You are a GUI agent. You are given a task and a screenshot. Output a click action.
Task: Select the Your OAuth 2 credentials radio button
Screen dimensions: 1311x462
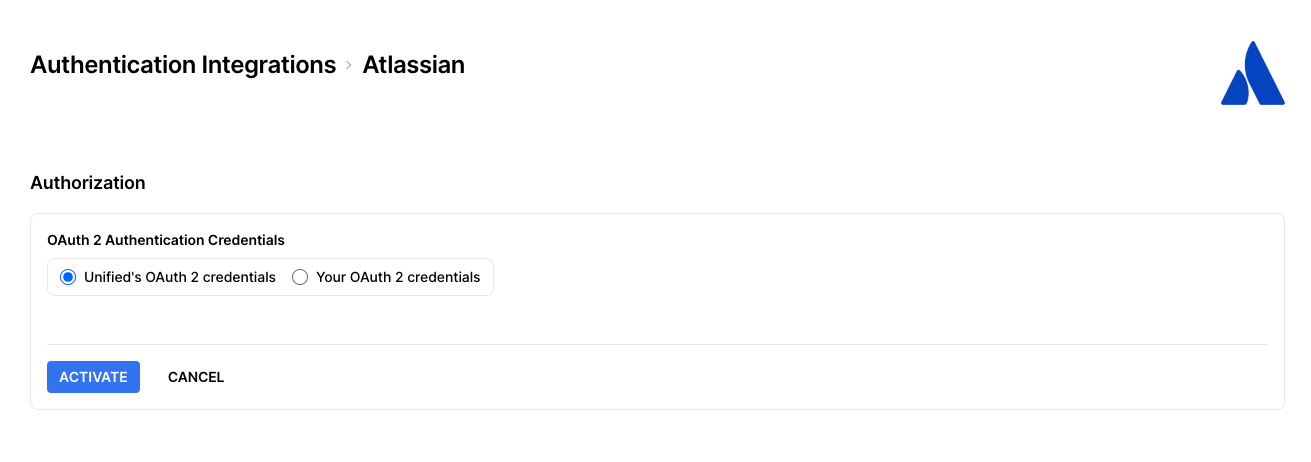click(300, 277)
